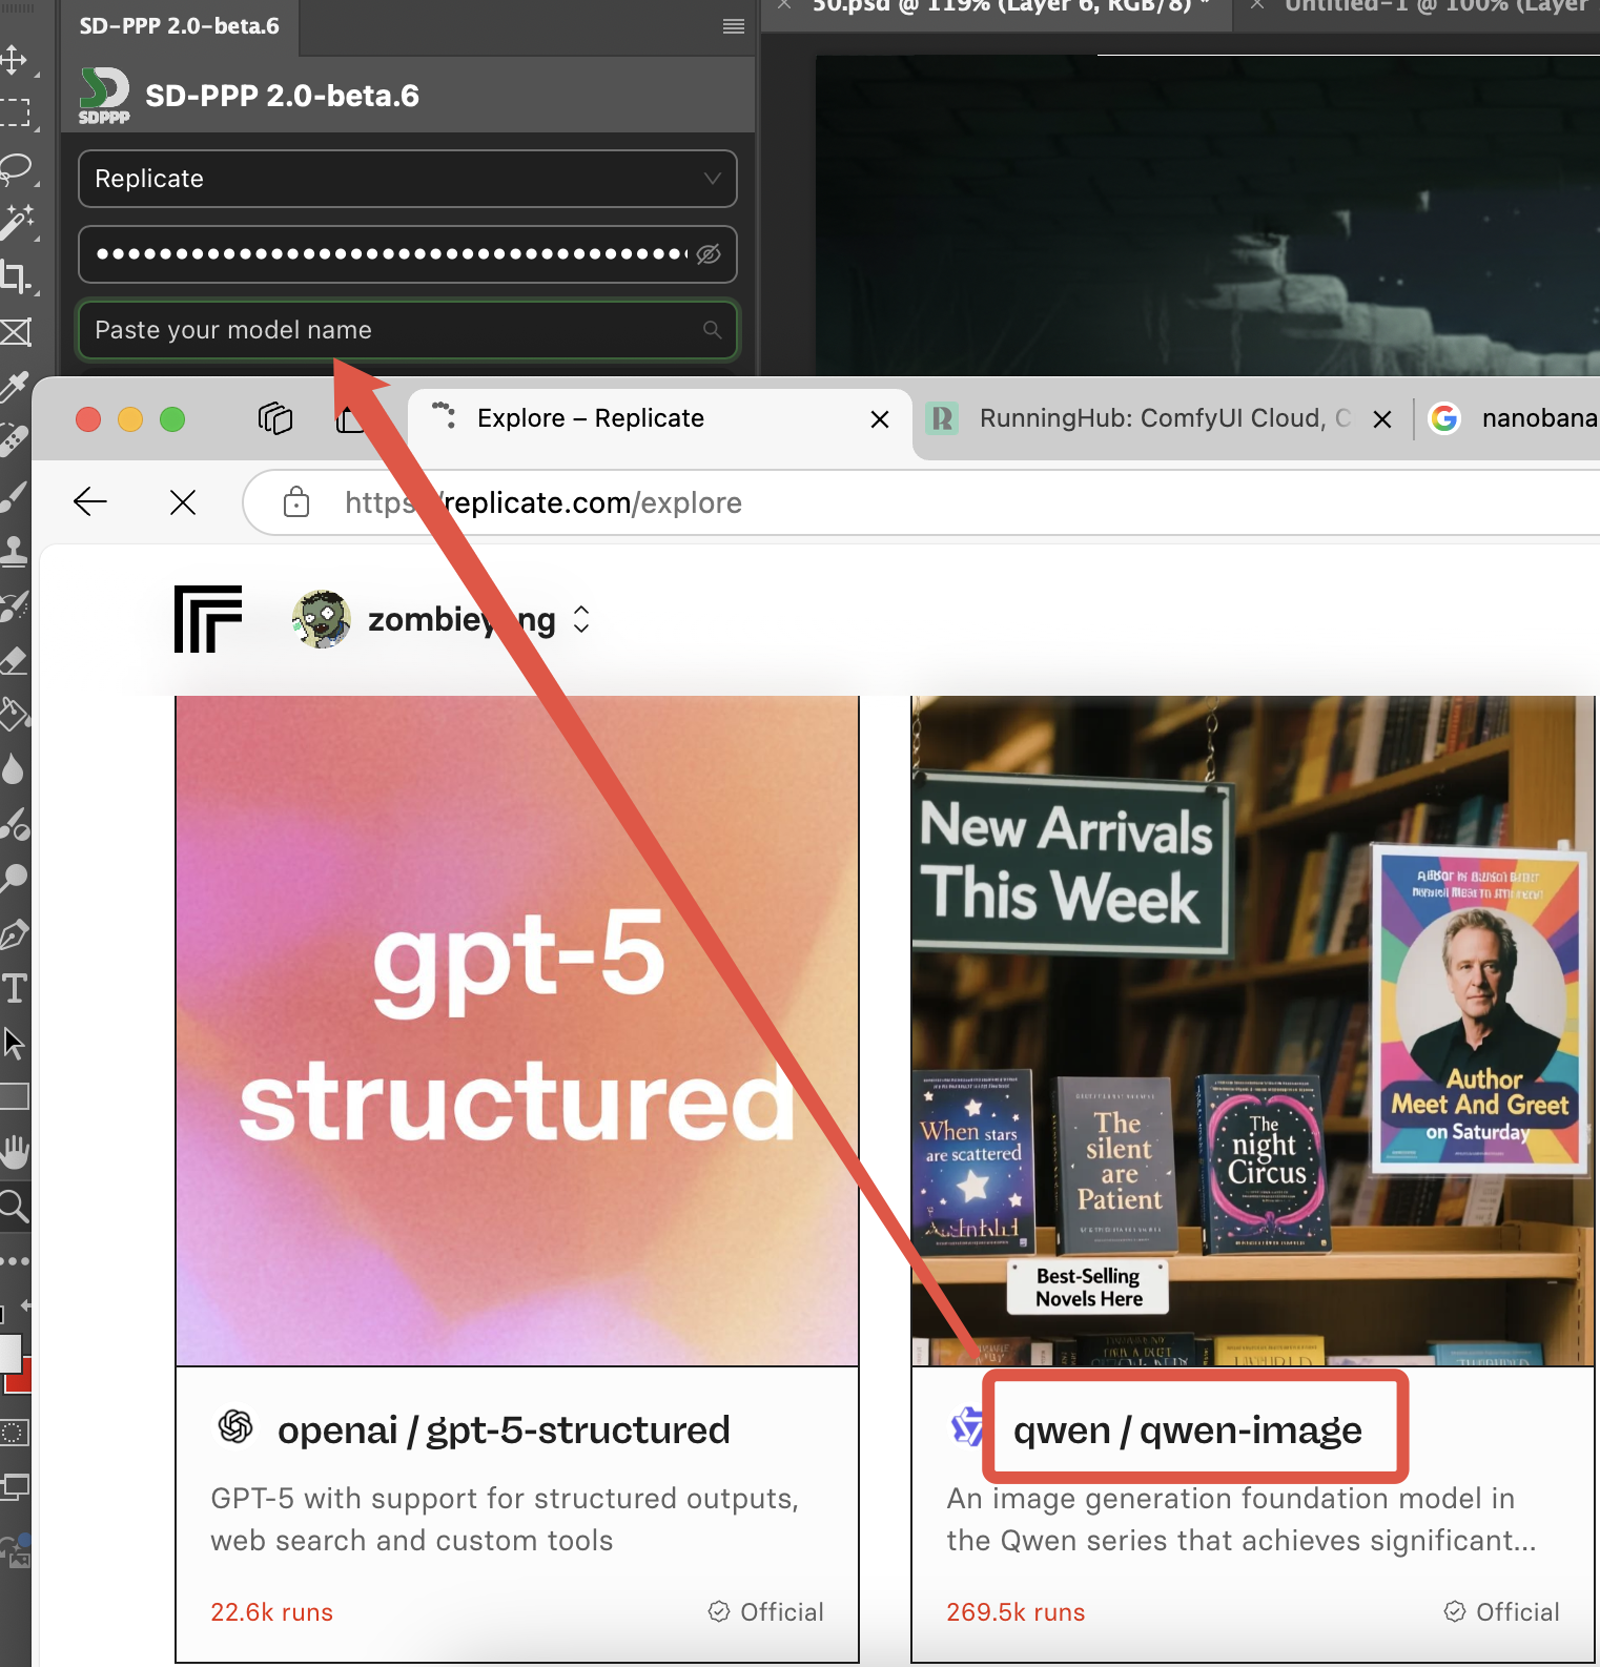Screen dimensions: 1600x1667
Task: Select the Rectangular Marquee tool
Action: pyautogui.click(x=15, y=112)
